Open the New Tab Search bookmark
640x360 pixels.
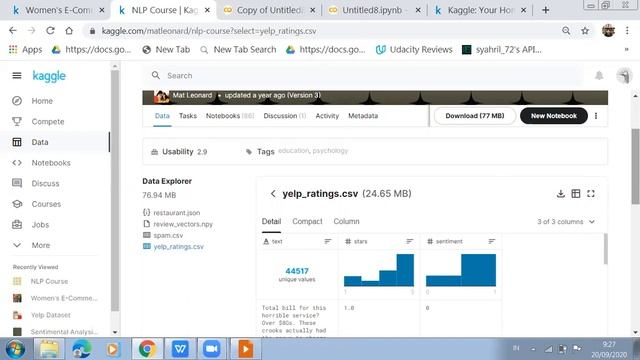point(238,50)
